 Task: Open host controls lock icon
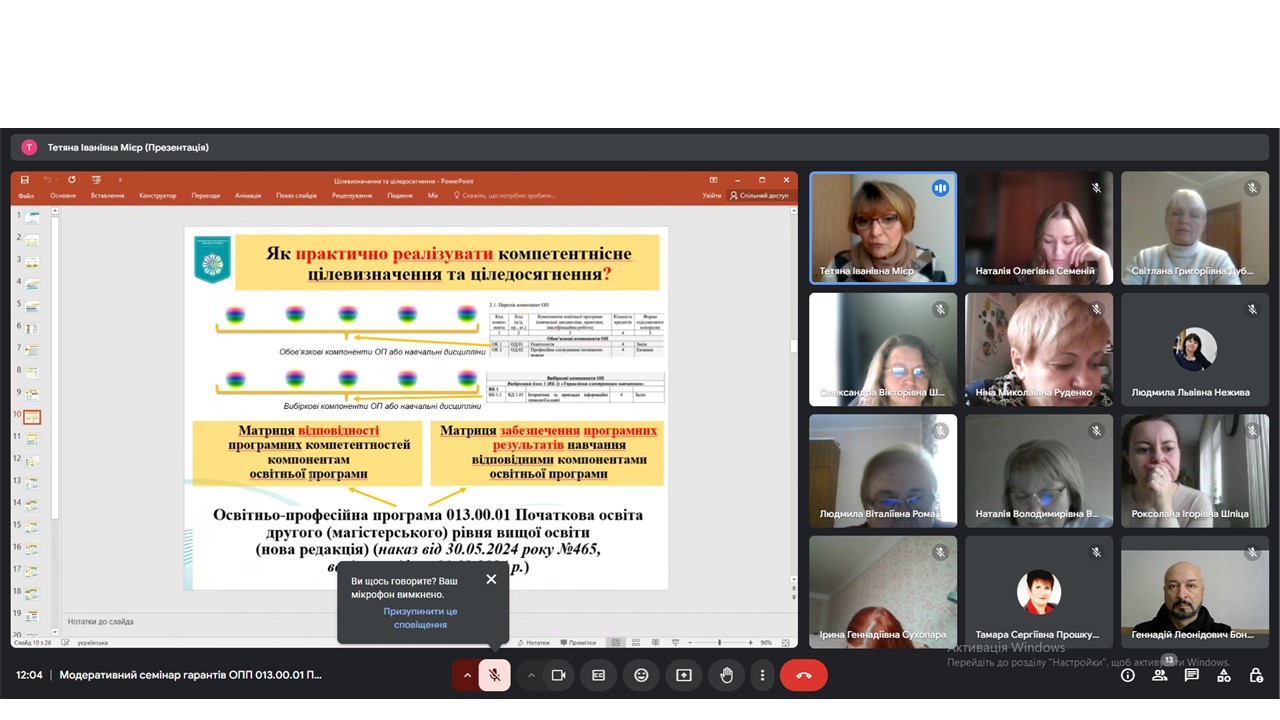tap(1256, 675)
